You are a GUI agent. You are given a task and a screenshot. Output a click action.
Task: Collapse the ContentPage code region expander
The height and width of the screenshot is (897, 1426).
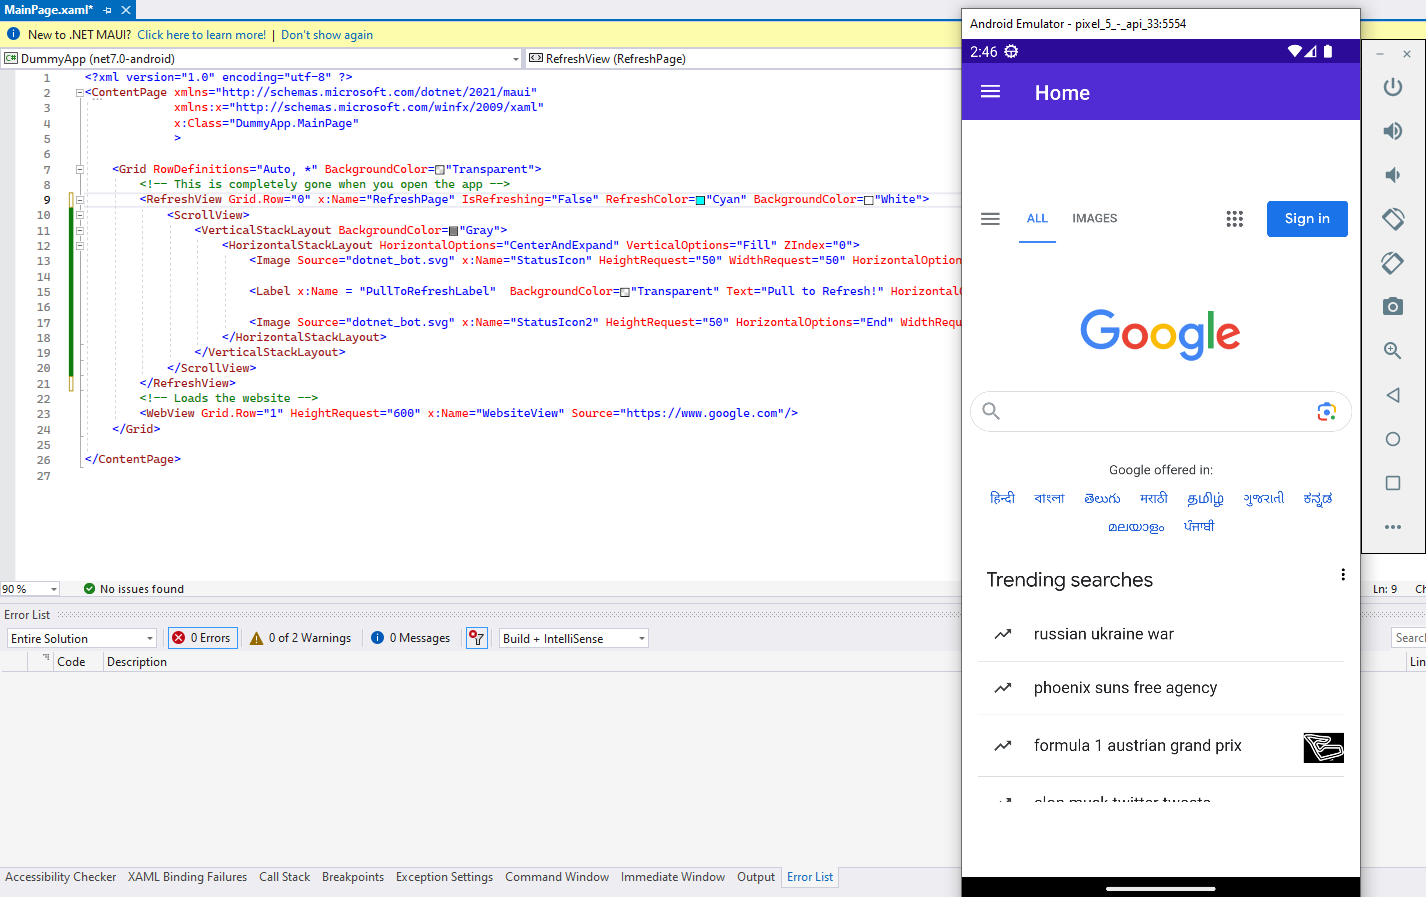tap(78, 92)
